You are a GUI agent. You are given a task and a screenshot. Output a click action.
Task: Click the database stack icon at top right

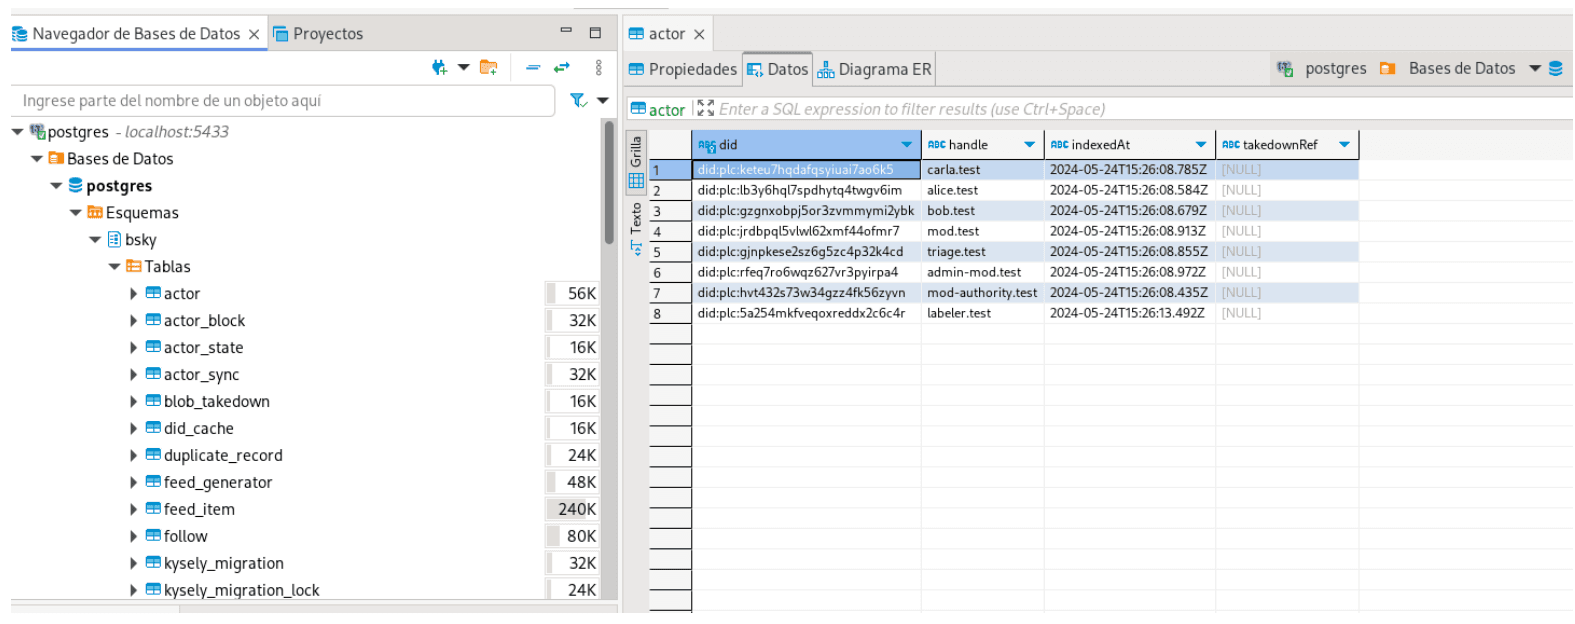pyautogui.click(x=1555, y=69)
